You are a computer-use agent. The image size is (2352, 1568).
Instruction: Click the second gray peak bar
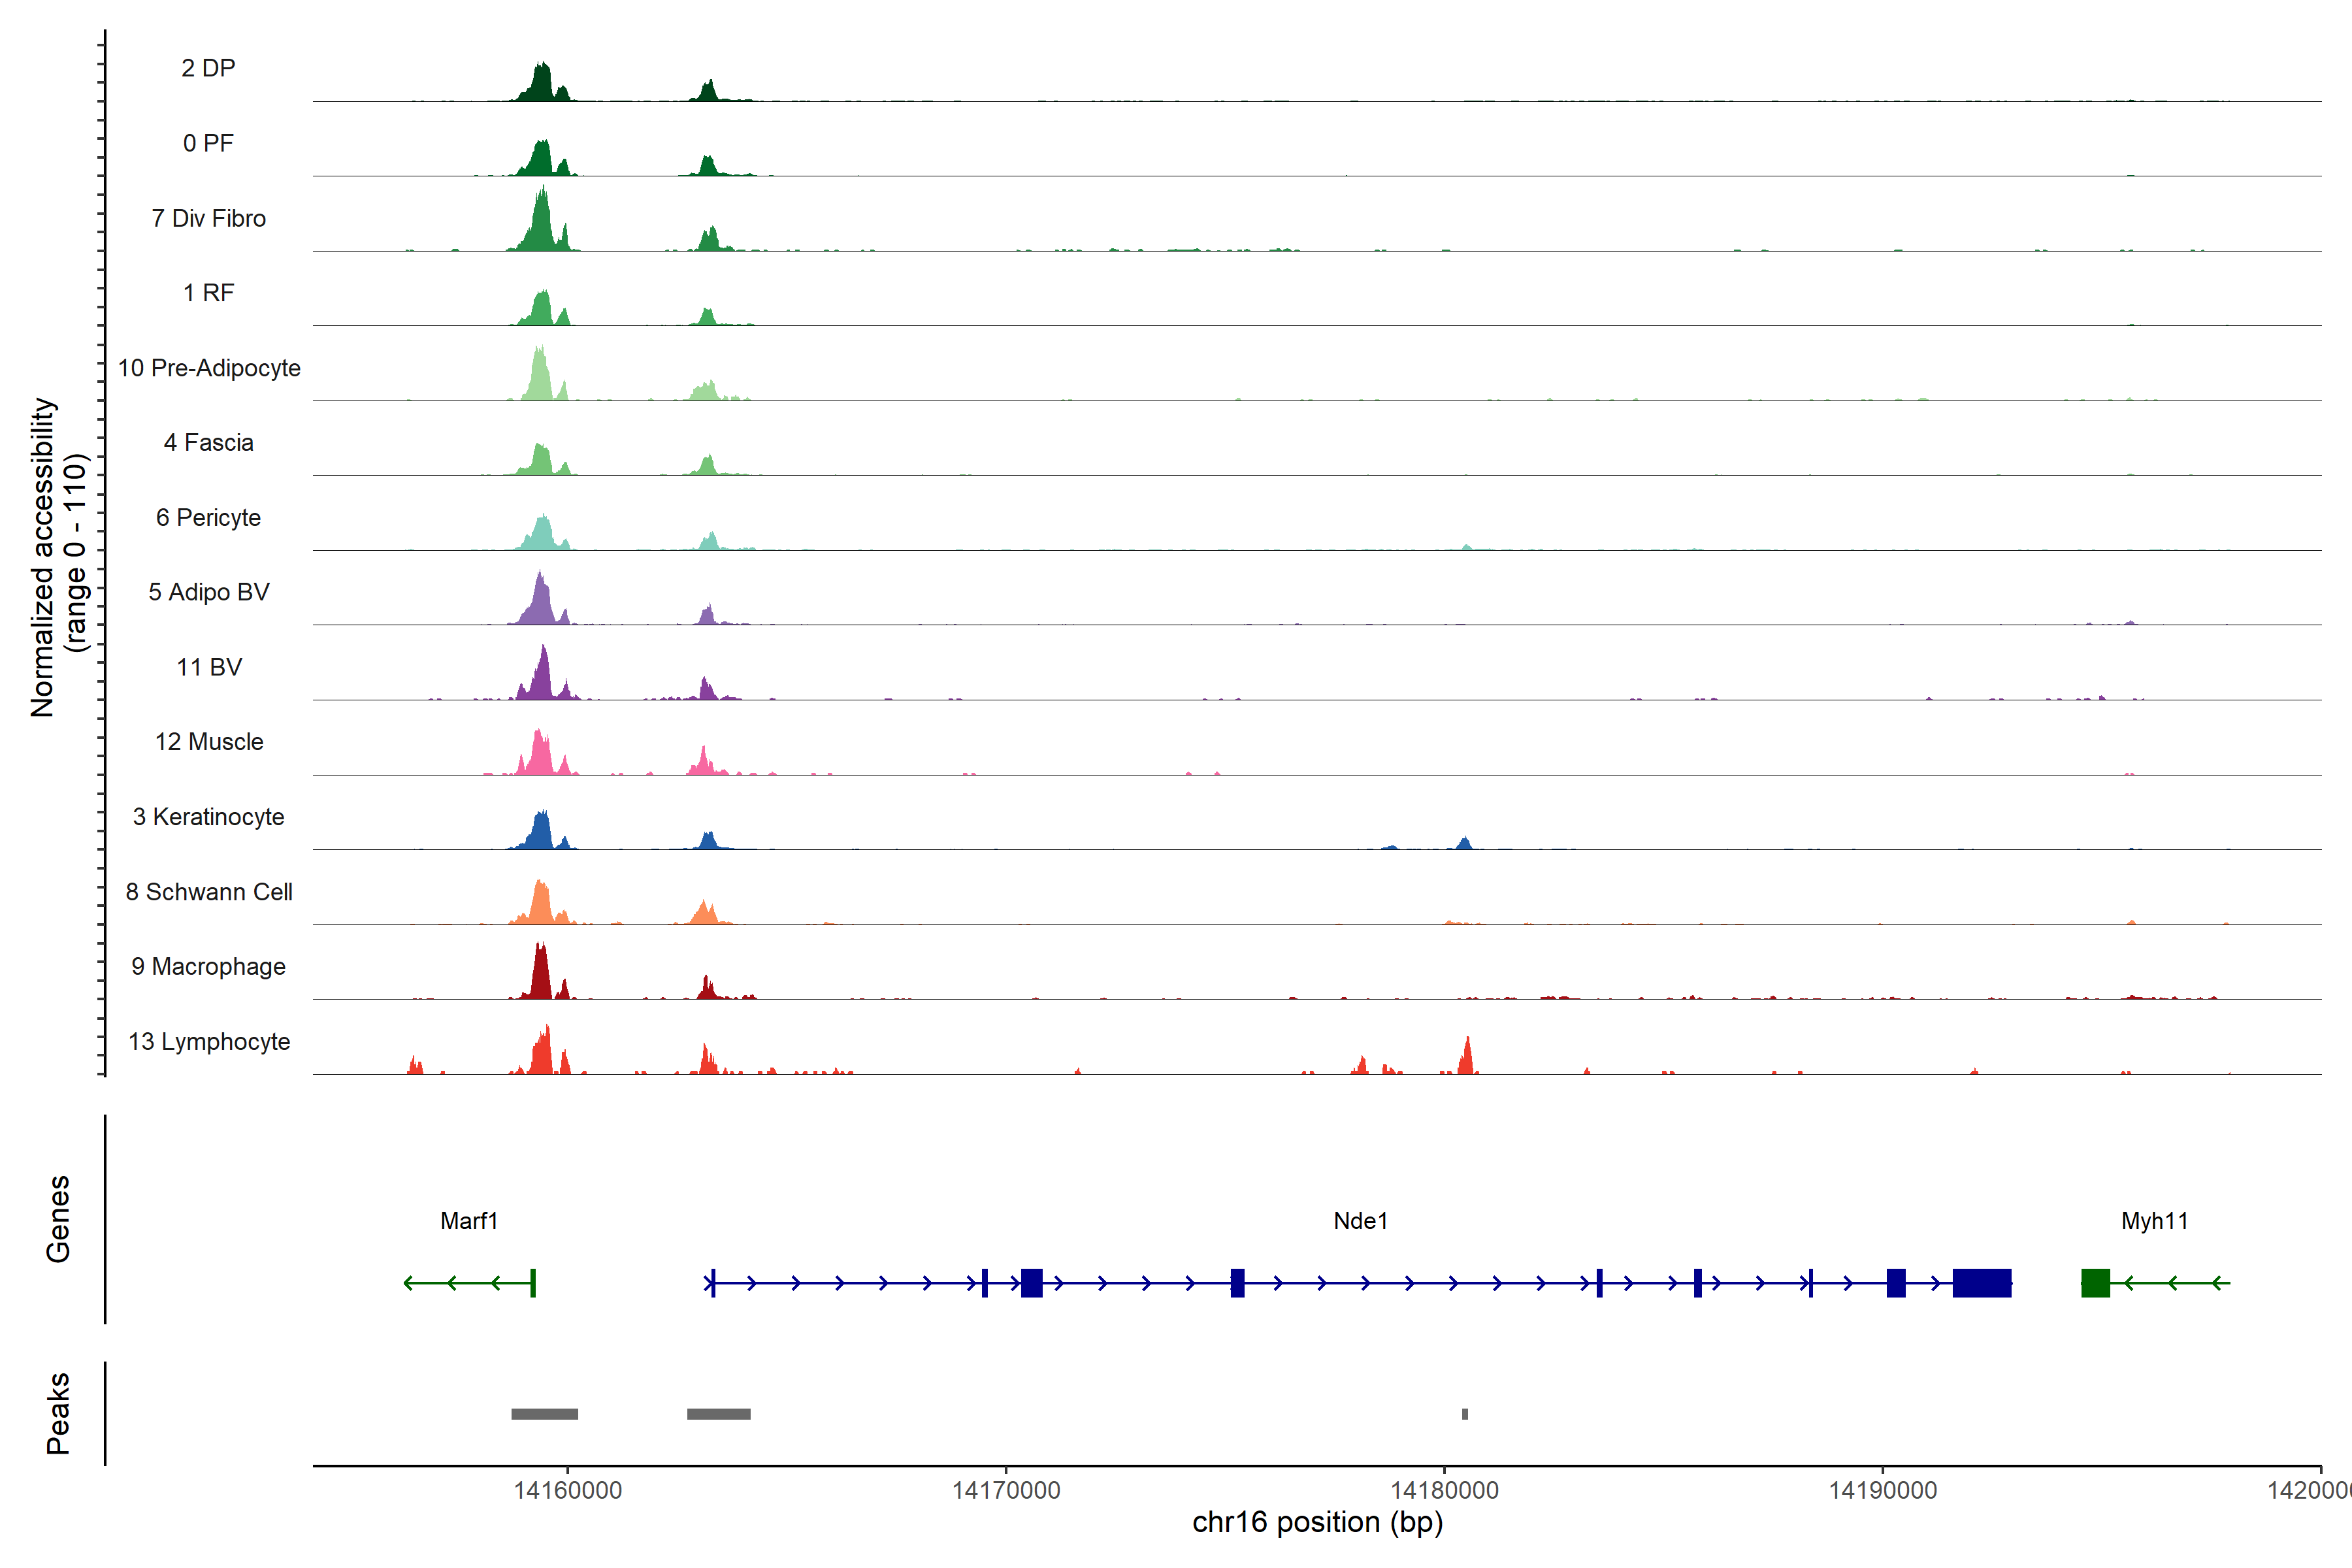click(x=718, y=1413)
